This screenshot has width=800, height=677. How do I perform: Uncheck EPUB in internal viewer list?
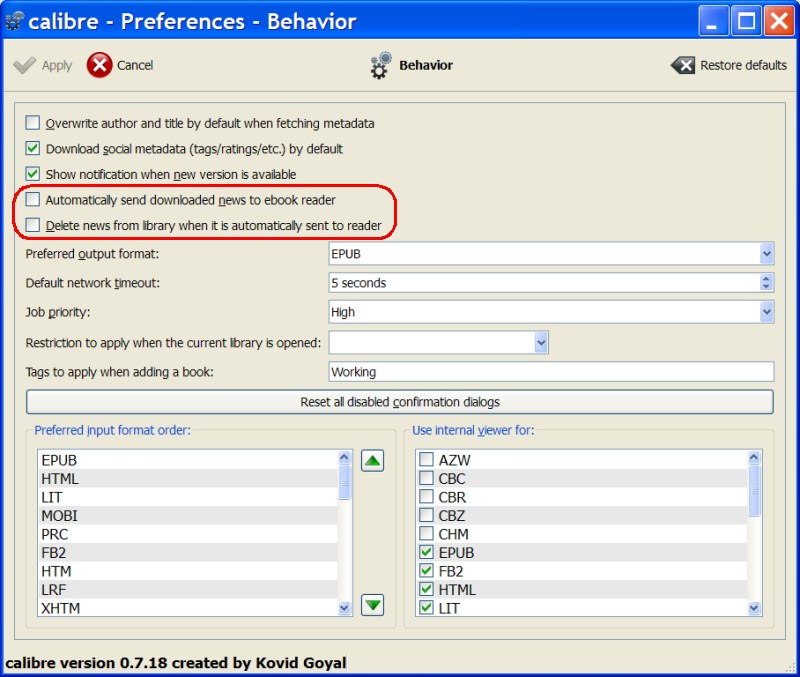[x=426, y=552]
